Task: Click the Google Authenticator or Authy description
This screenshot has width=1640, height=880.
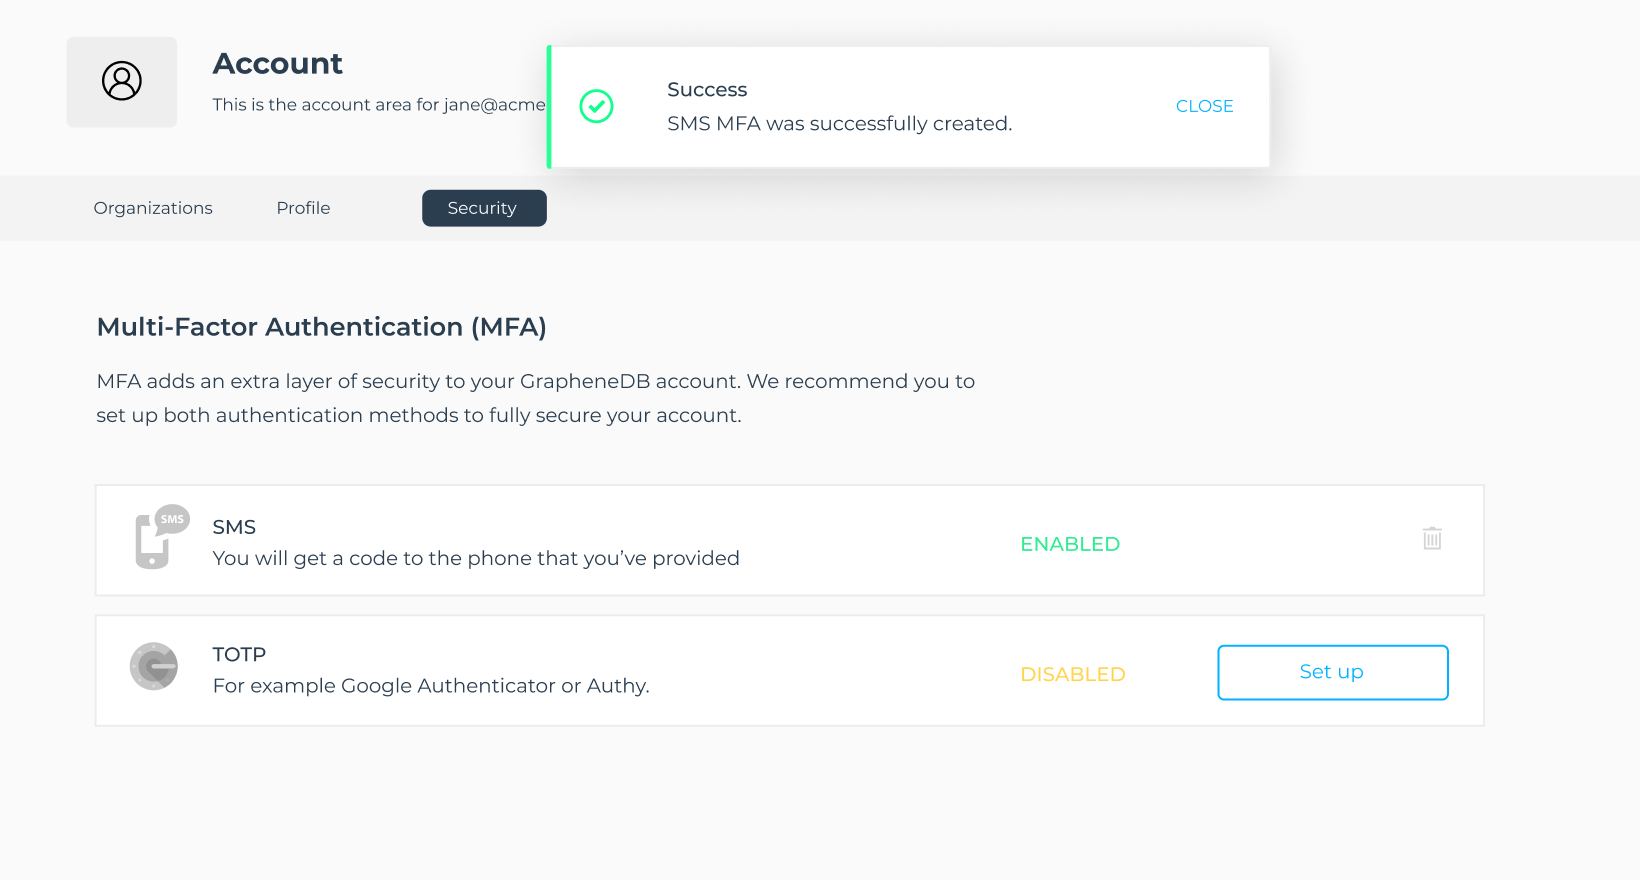Action: 431,686
